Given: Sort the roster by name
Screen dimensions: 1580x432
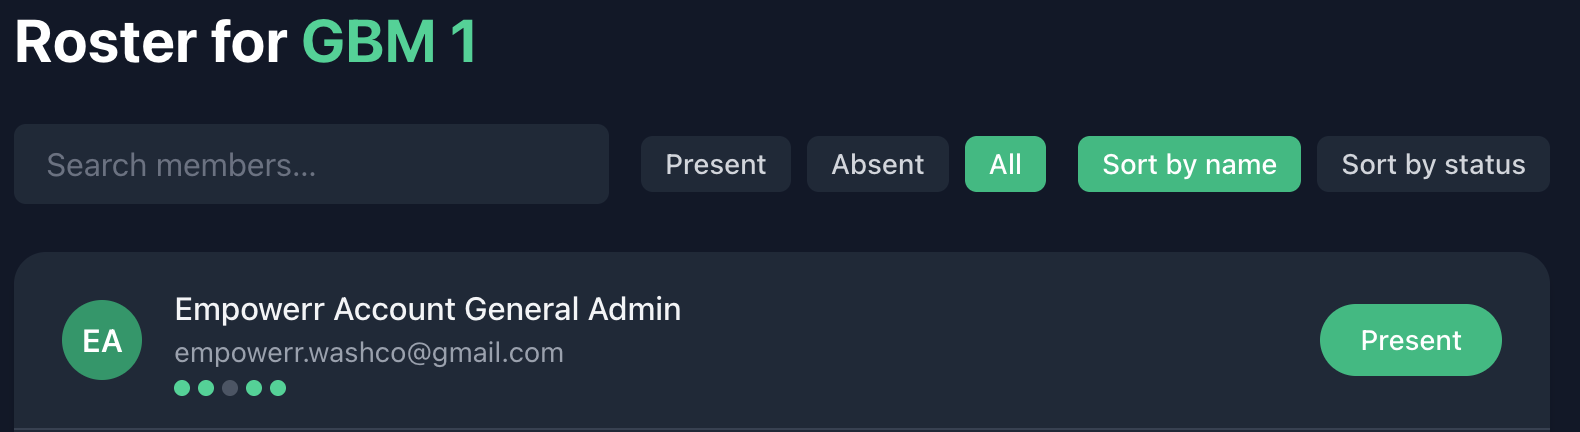Looking at the screenshot, I should point(1189,164).
